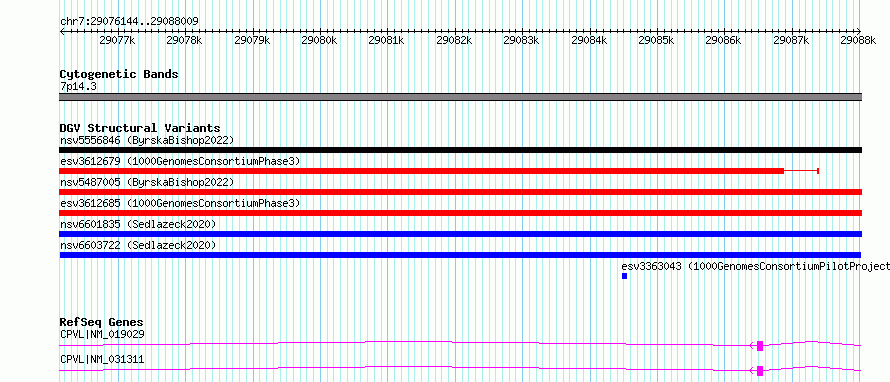This screenshot has width=890, height=382.
Task: Click the 29079k ruler tick label
Action: (x=252, y=40)
